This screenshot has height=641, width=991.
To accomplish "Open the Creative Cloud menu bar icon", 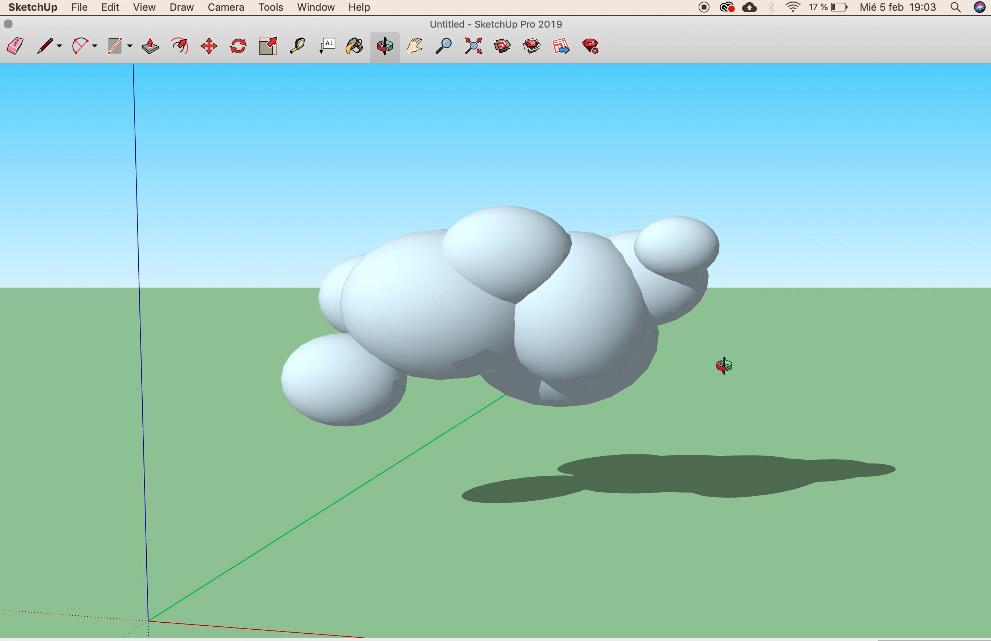I will coord(727,8).
